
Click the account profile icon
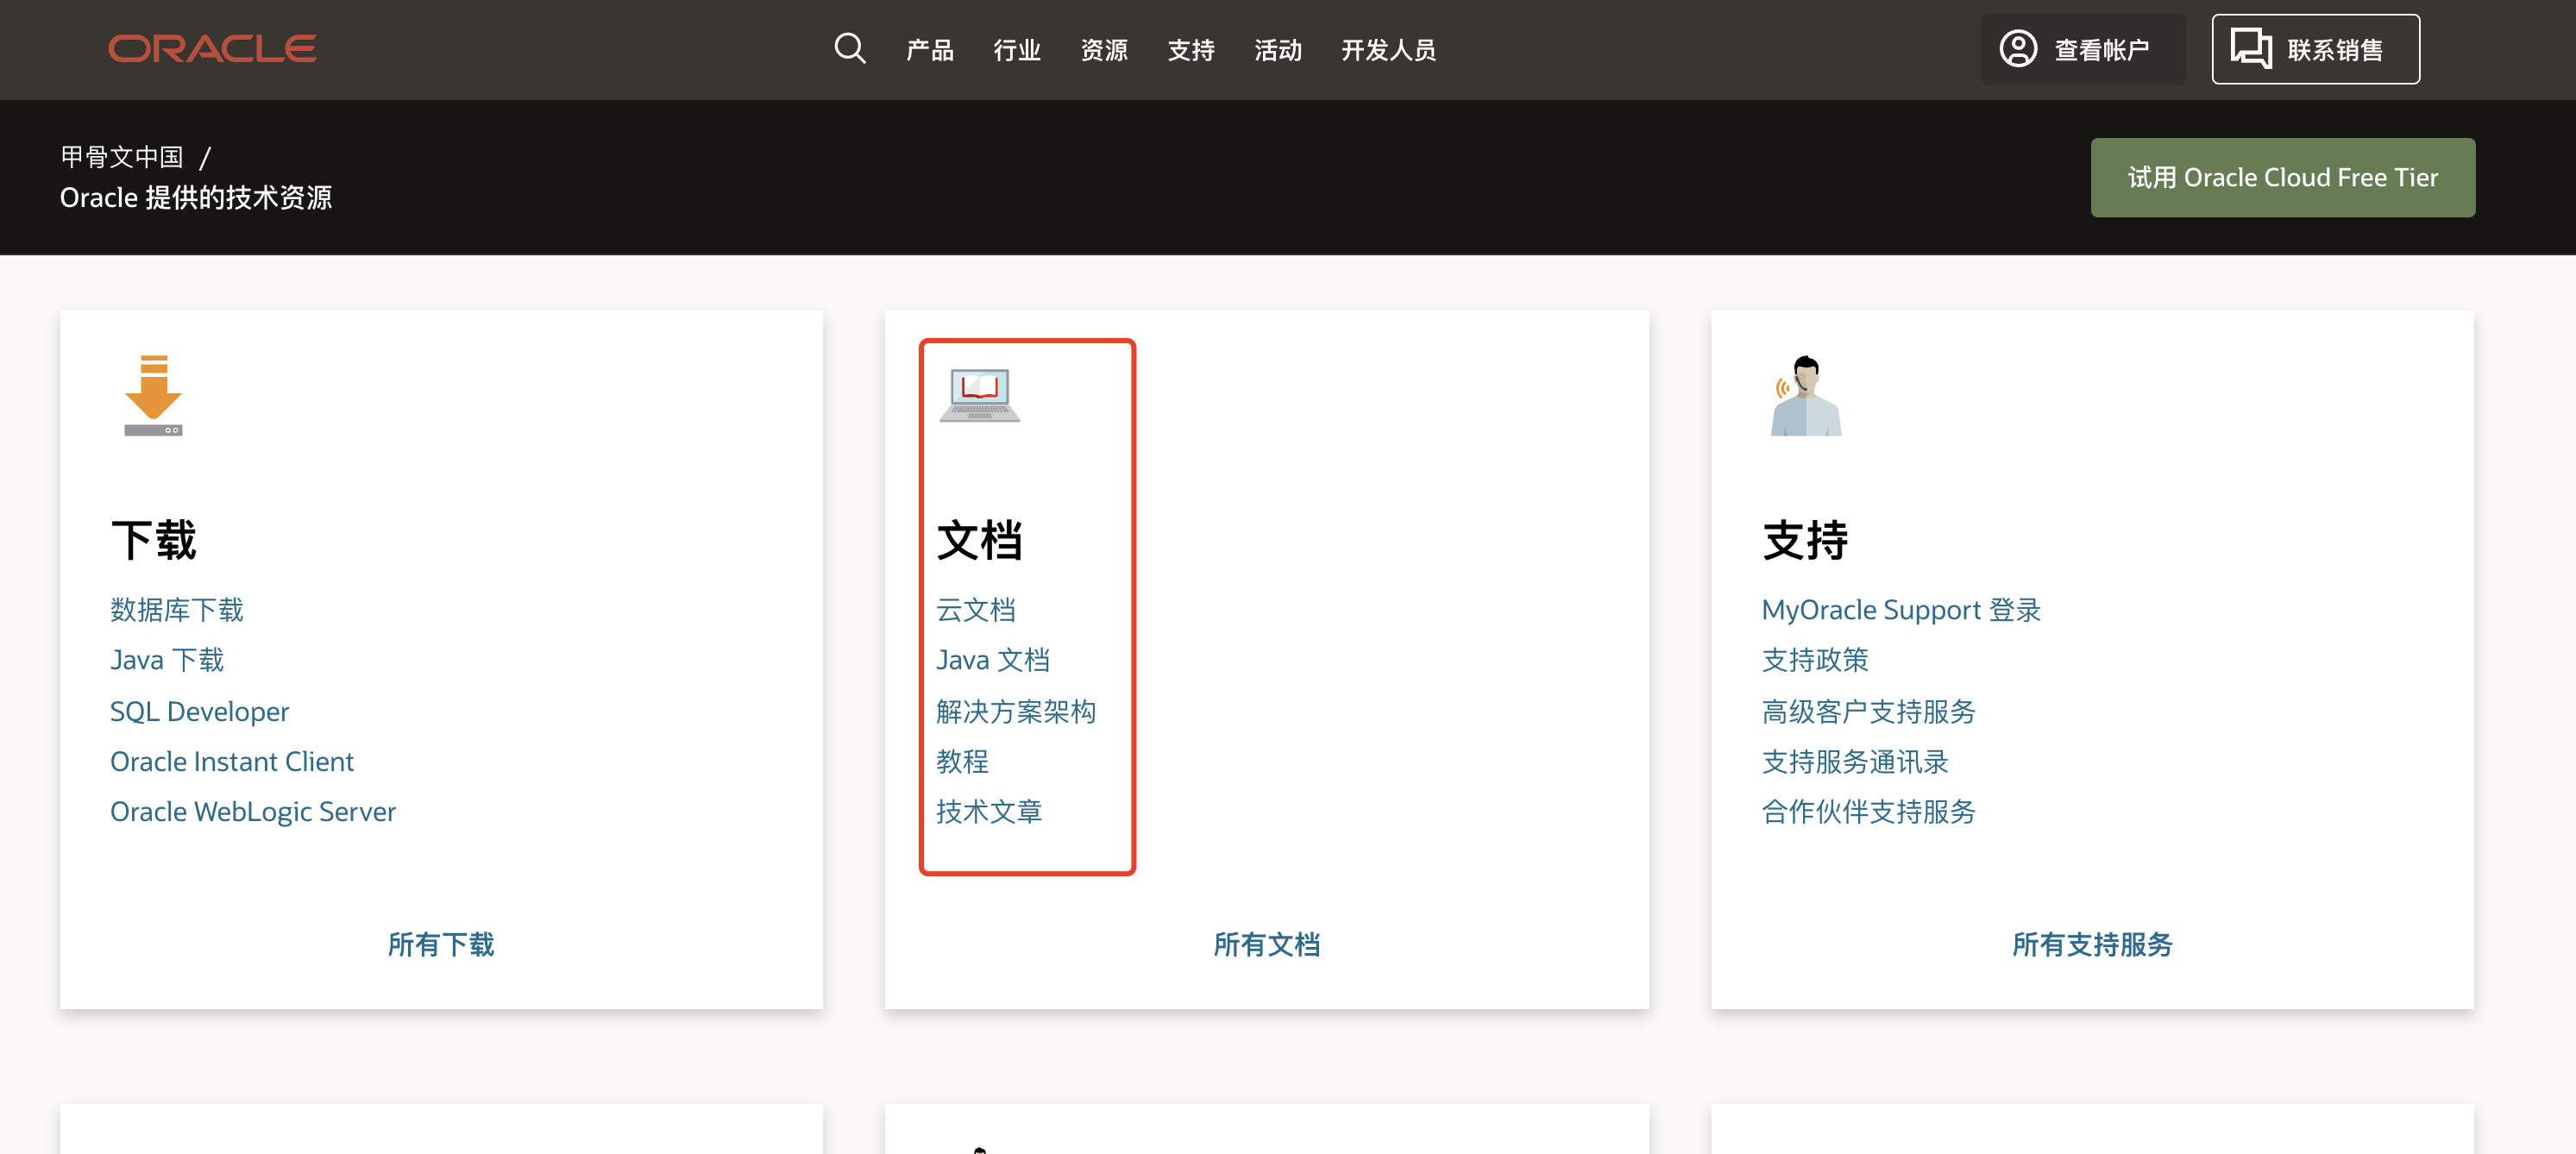click(2017, 48)
